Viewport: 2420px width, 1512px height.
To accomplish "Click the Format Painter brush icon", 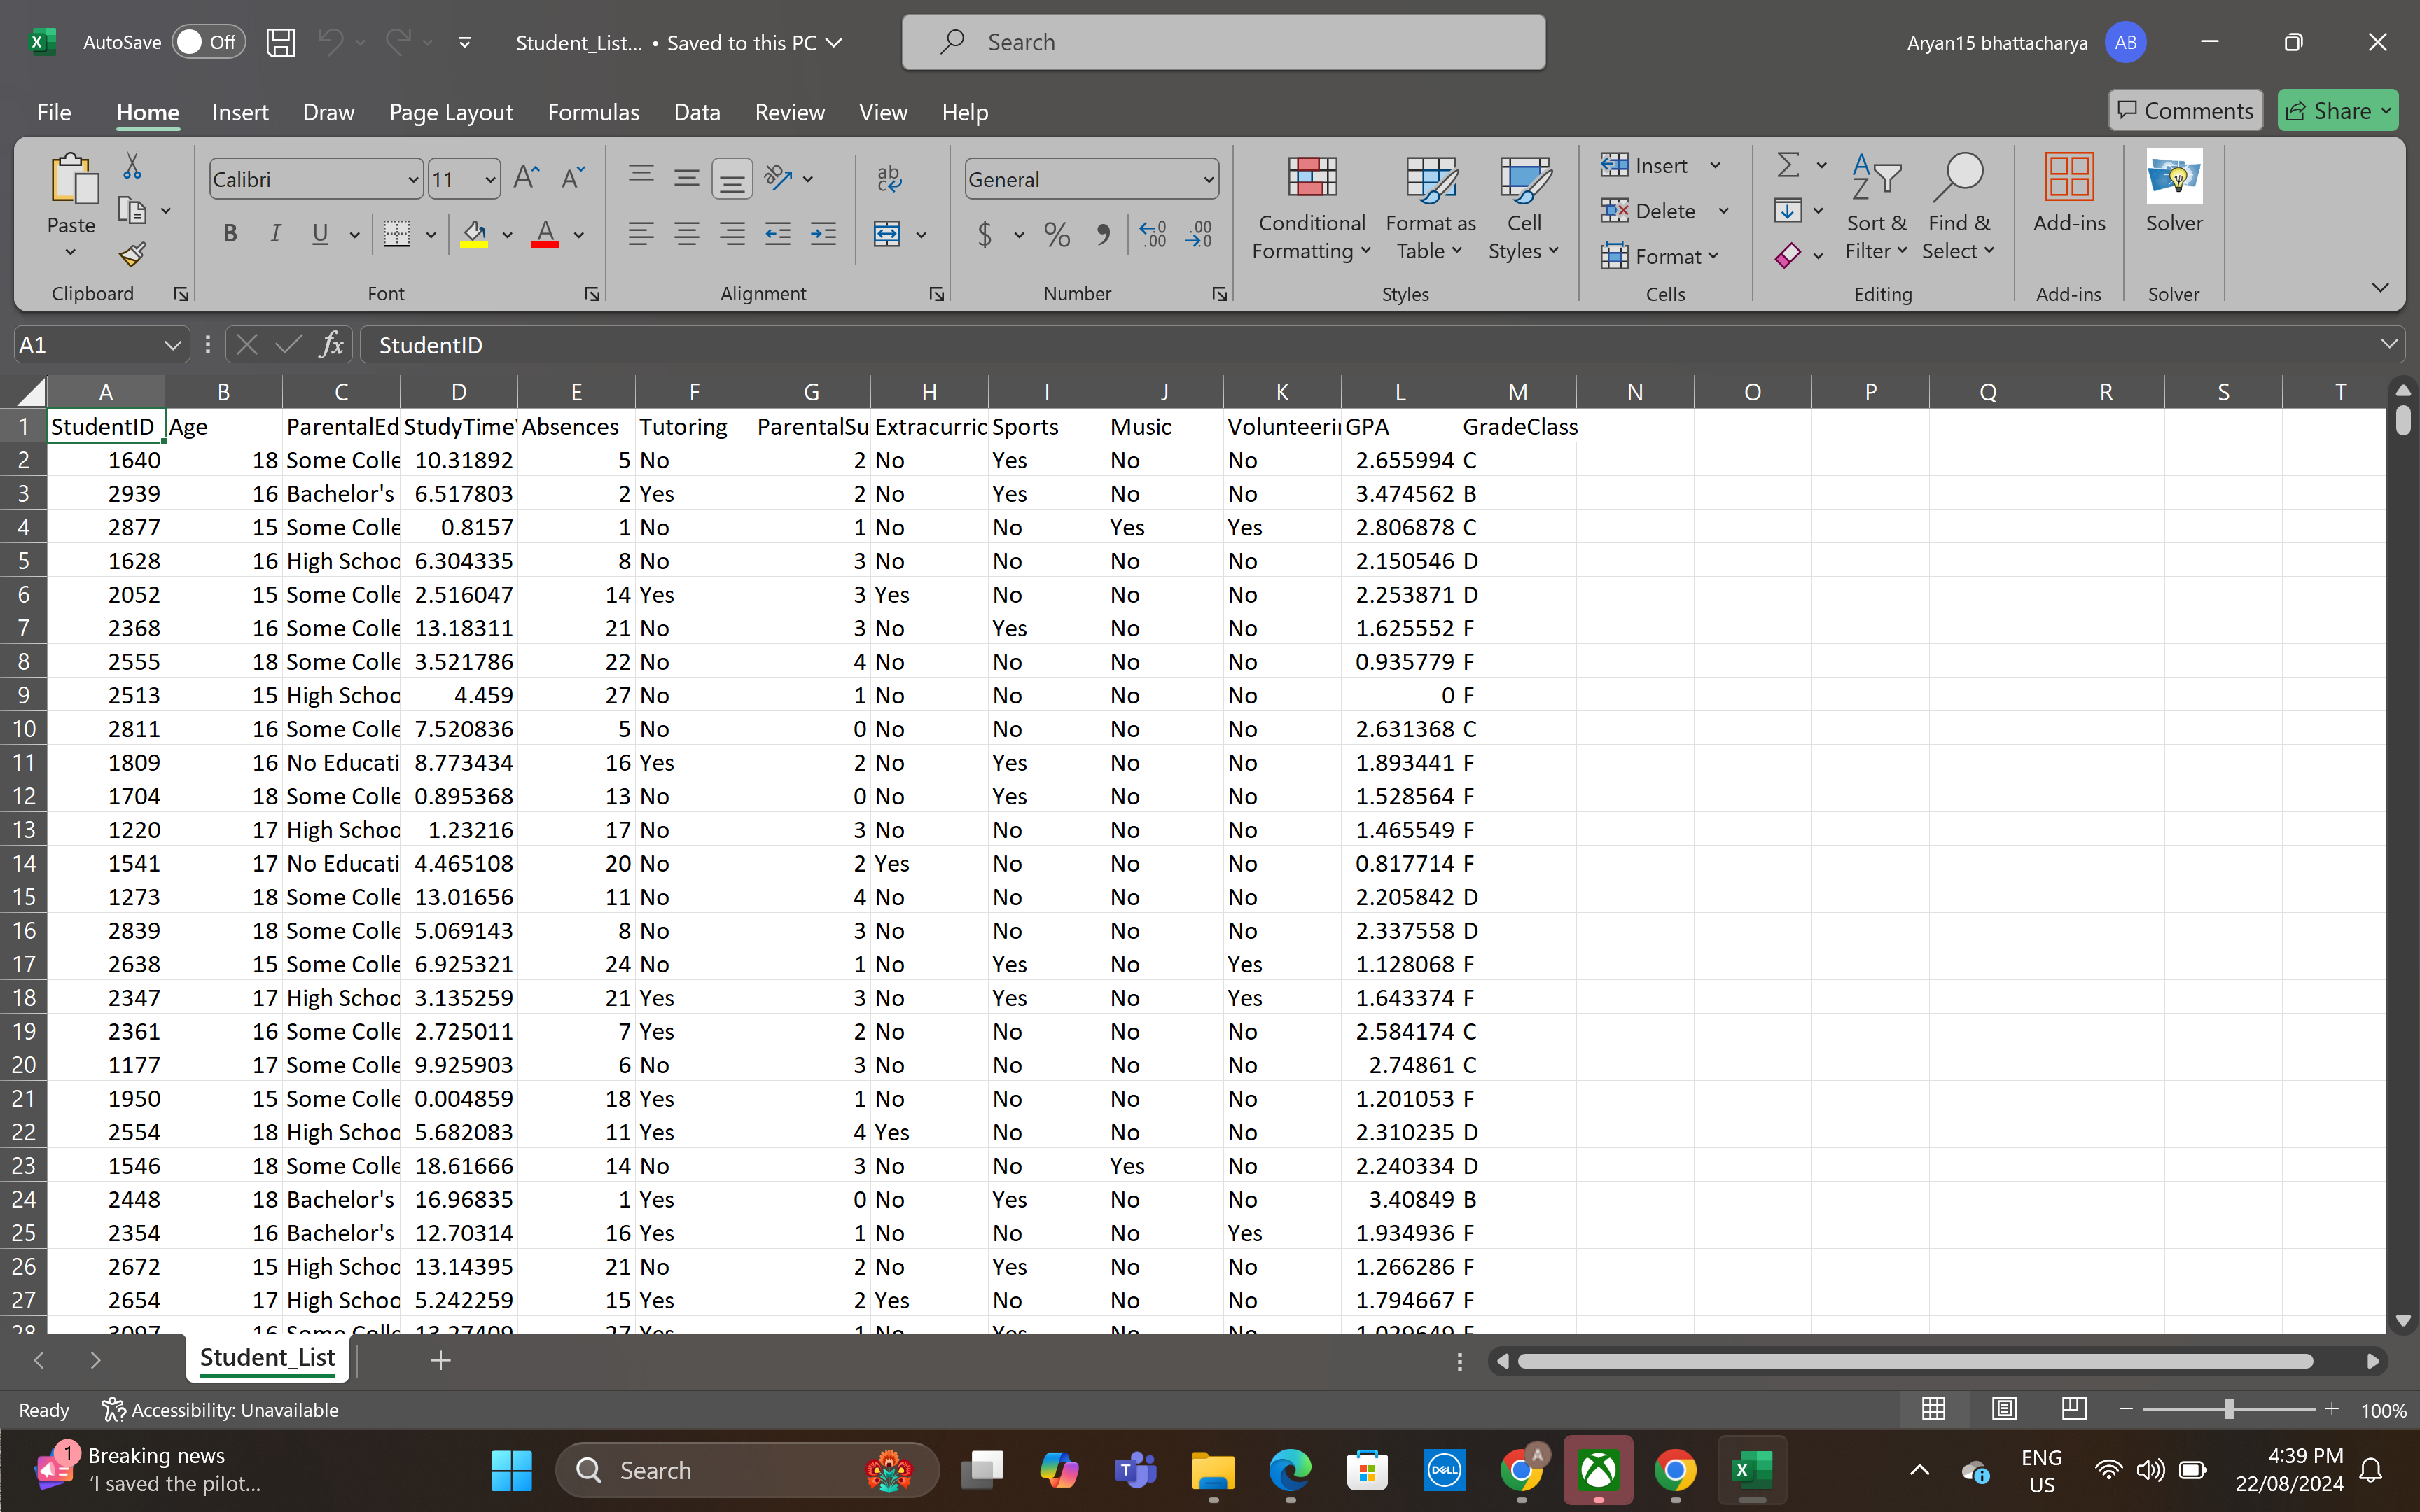I will coord(132,255).
